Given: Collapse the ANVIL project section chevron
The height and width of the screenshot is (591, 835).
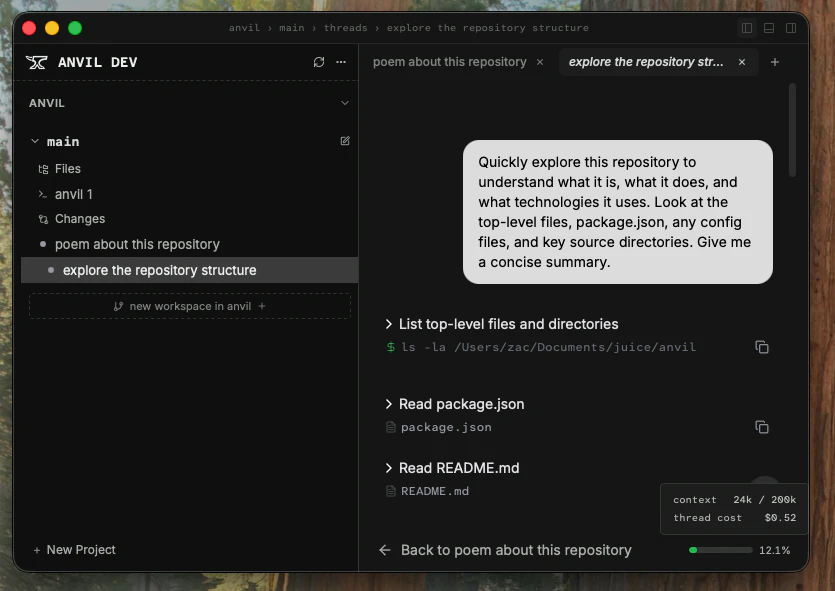Looking at the screenshot, I should coord(345,103).
